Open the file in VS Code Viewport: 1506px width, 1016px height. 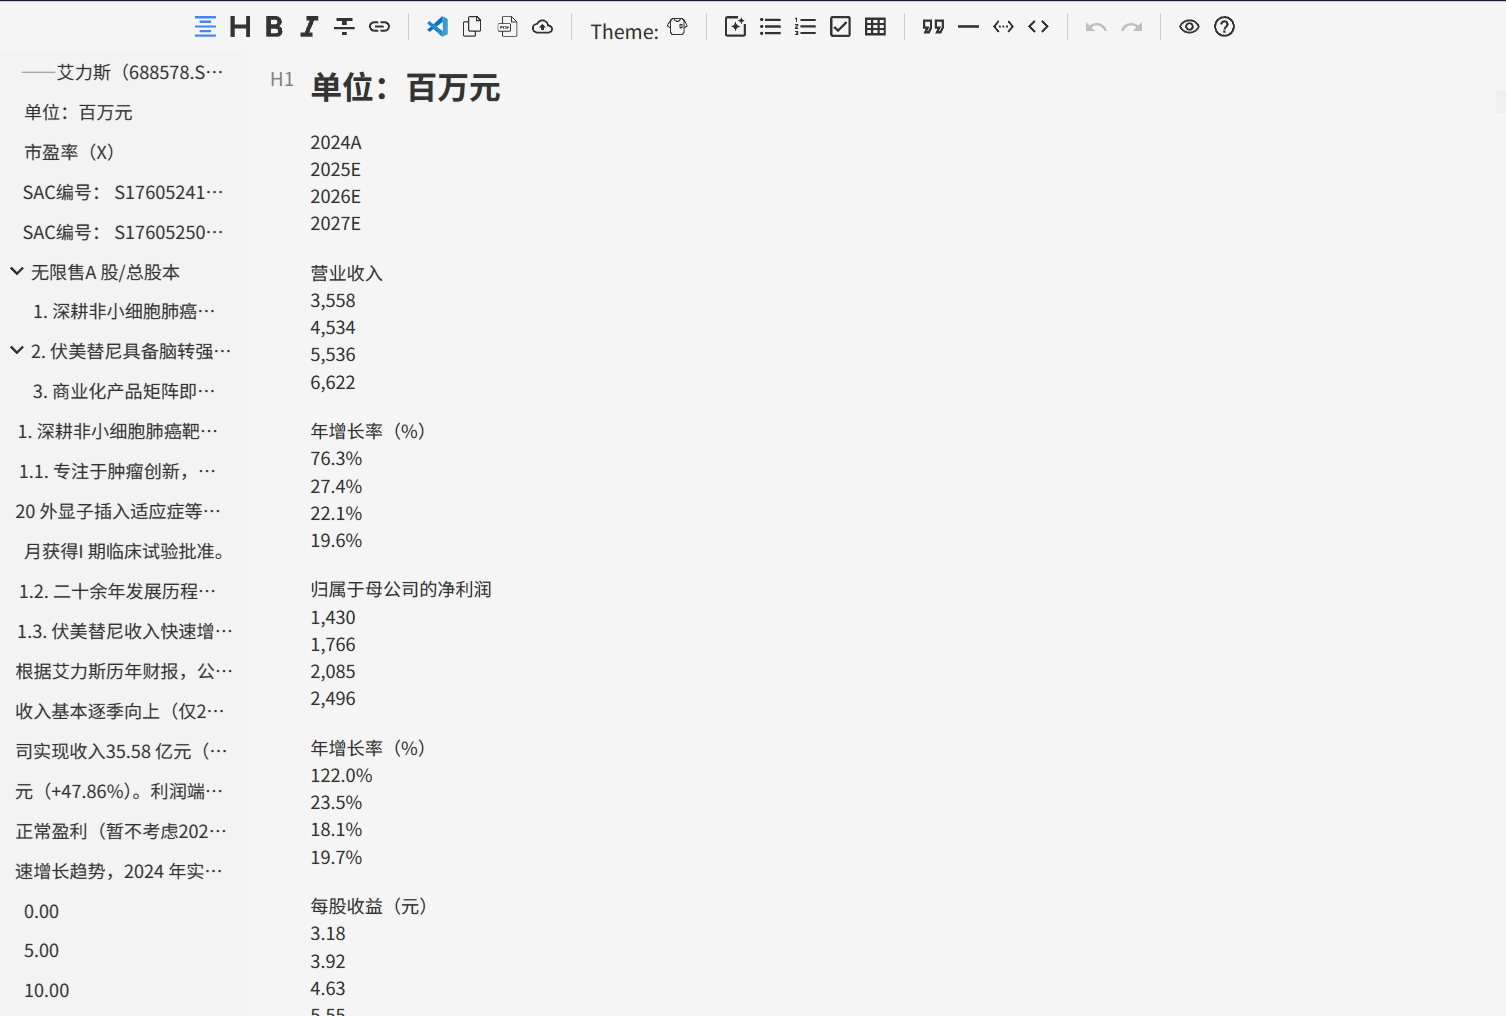pyautogui.click(x=437, y=27)
